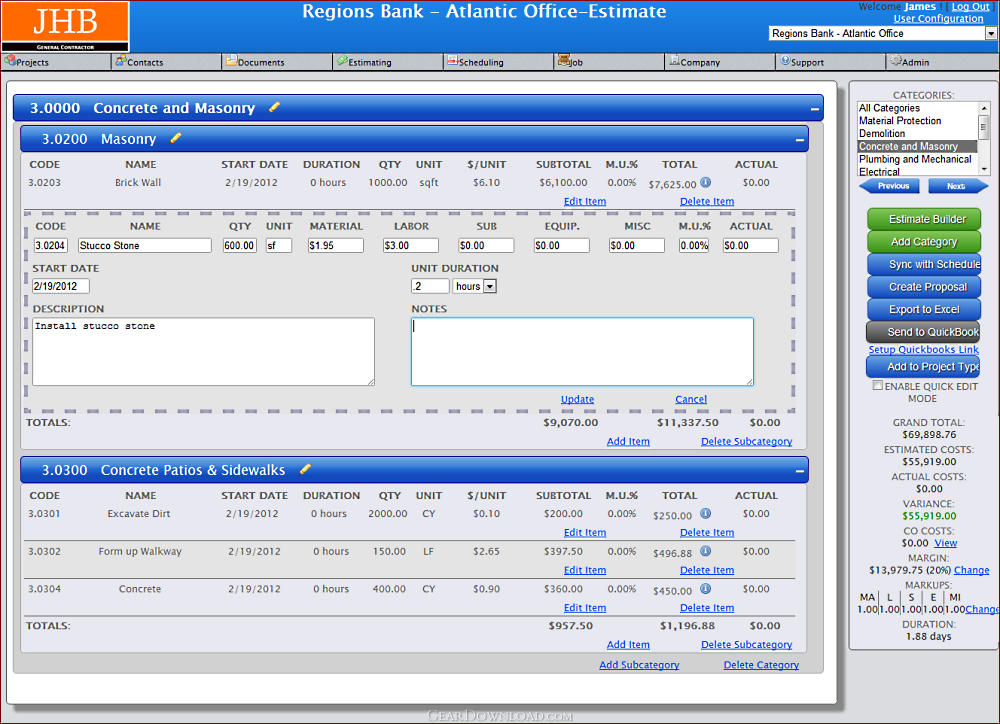Open the Estimating menu
This screenshot has width=1000, height=724.
[388, 62]
